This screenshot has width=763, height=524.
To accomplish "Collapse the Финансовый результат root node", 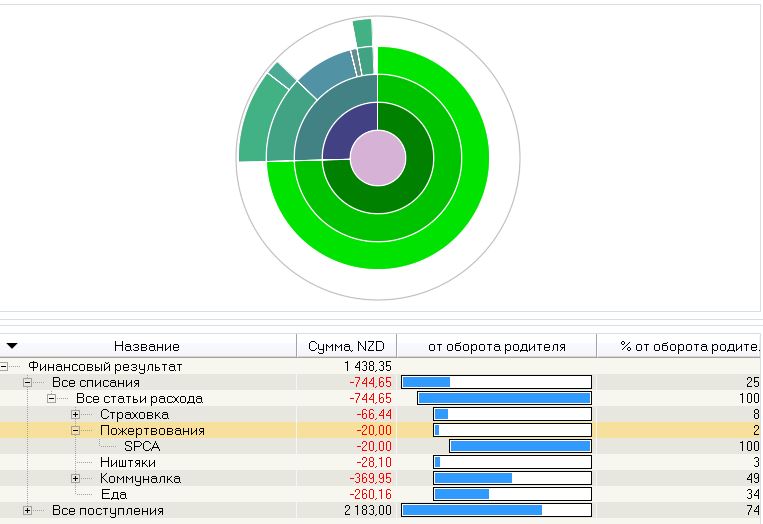I will point(5,367).
